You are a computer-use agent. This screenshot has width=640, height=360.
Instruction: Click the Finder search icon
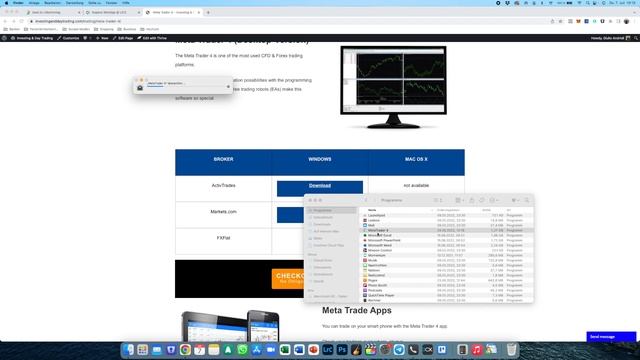527,200
